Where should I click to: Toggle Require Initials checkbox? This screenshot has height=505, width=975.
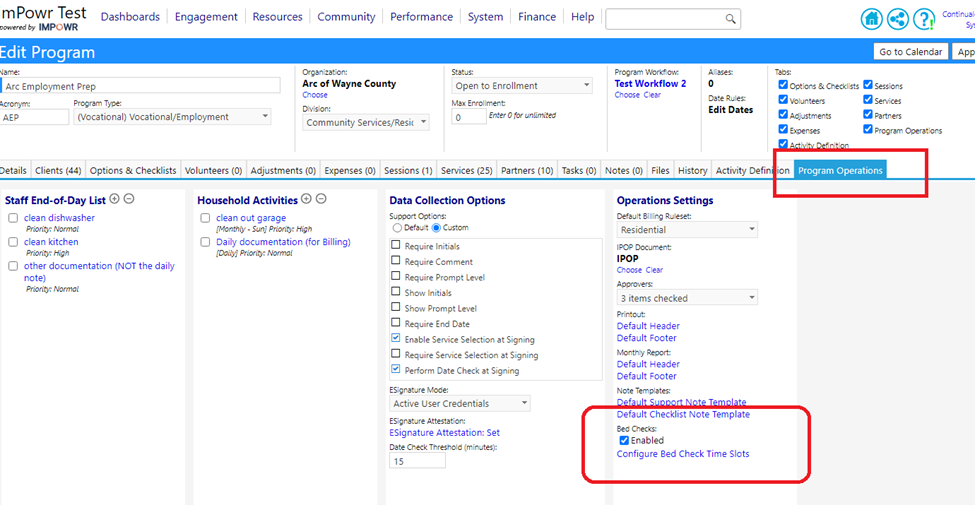click(x=395, y=246)
